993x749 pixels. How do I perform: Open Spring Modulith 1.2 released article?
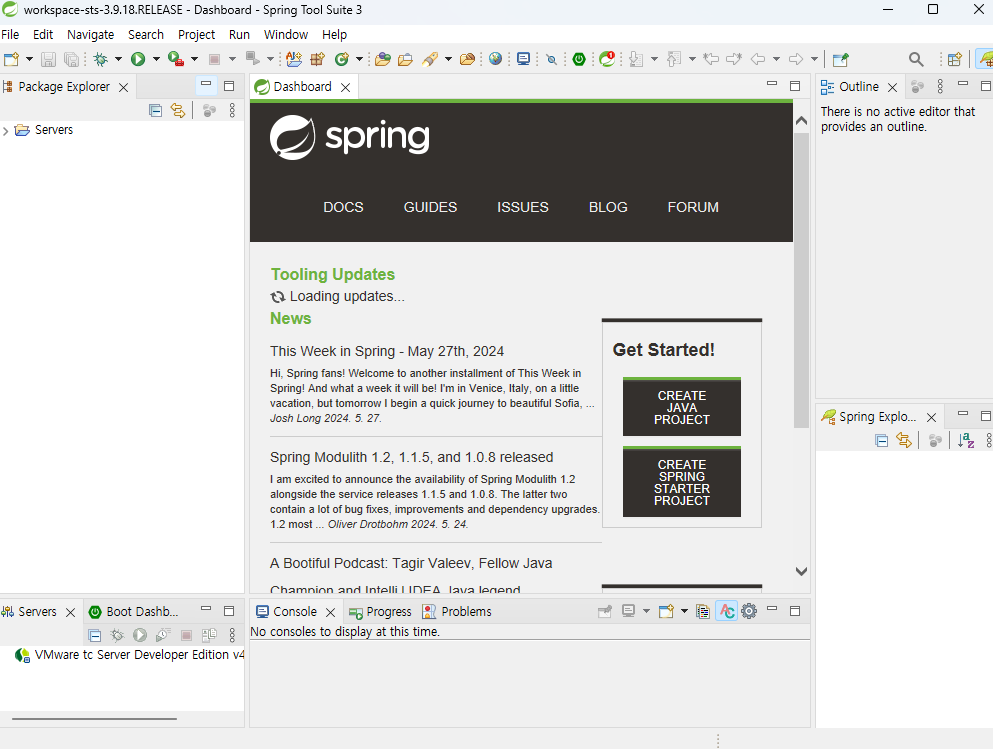point(412,457)
